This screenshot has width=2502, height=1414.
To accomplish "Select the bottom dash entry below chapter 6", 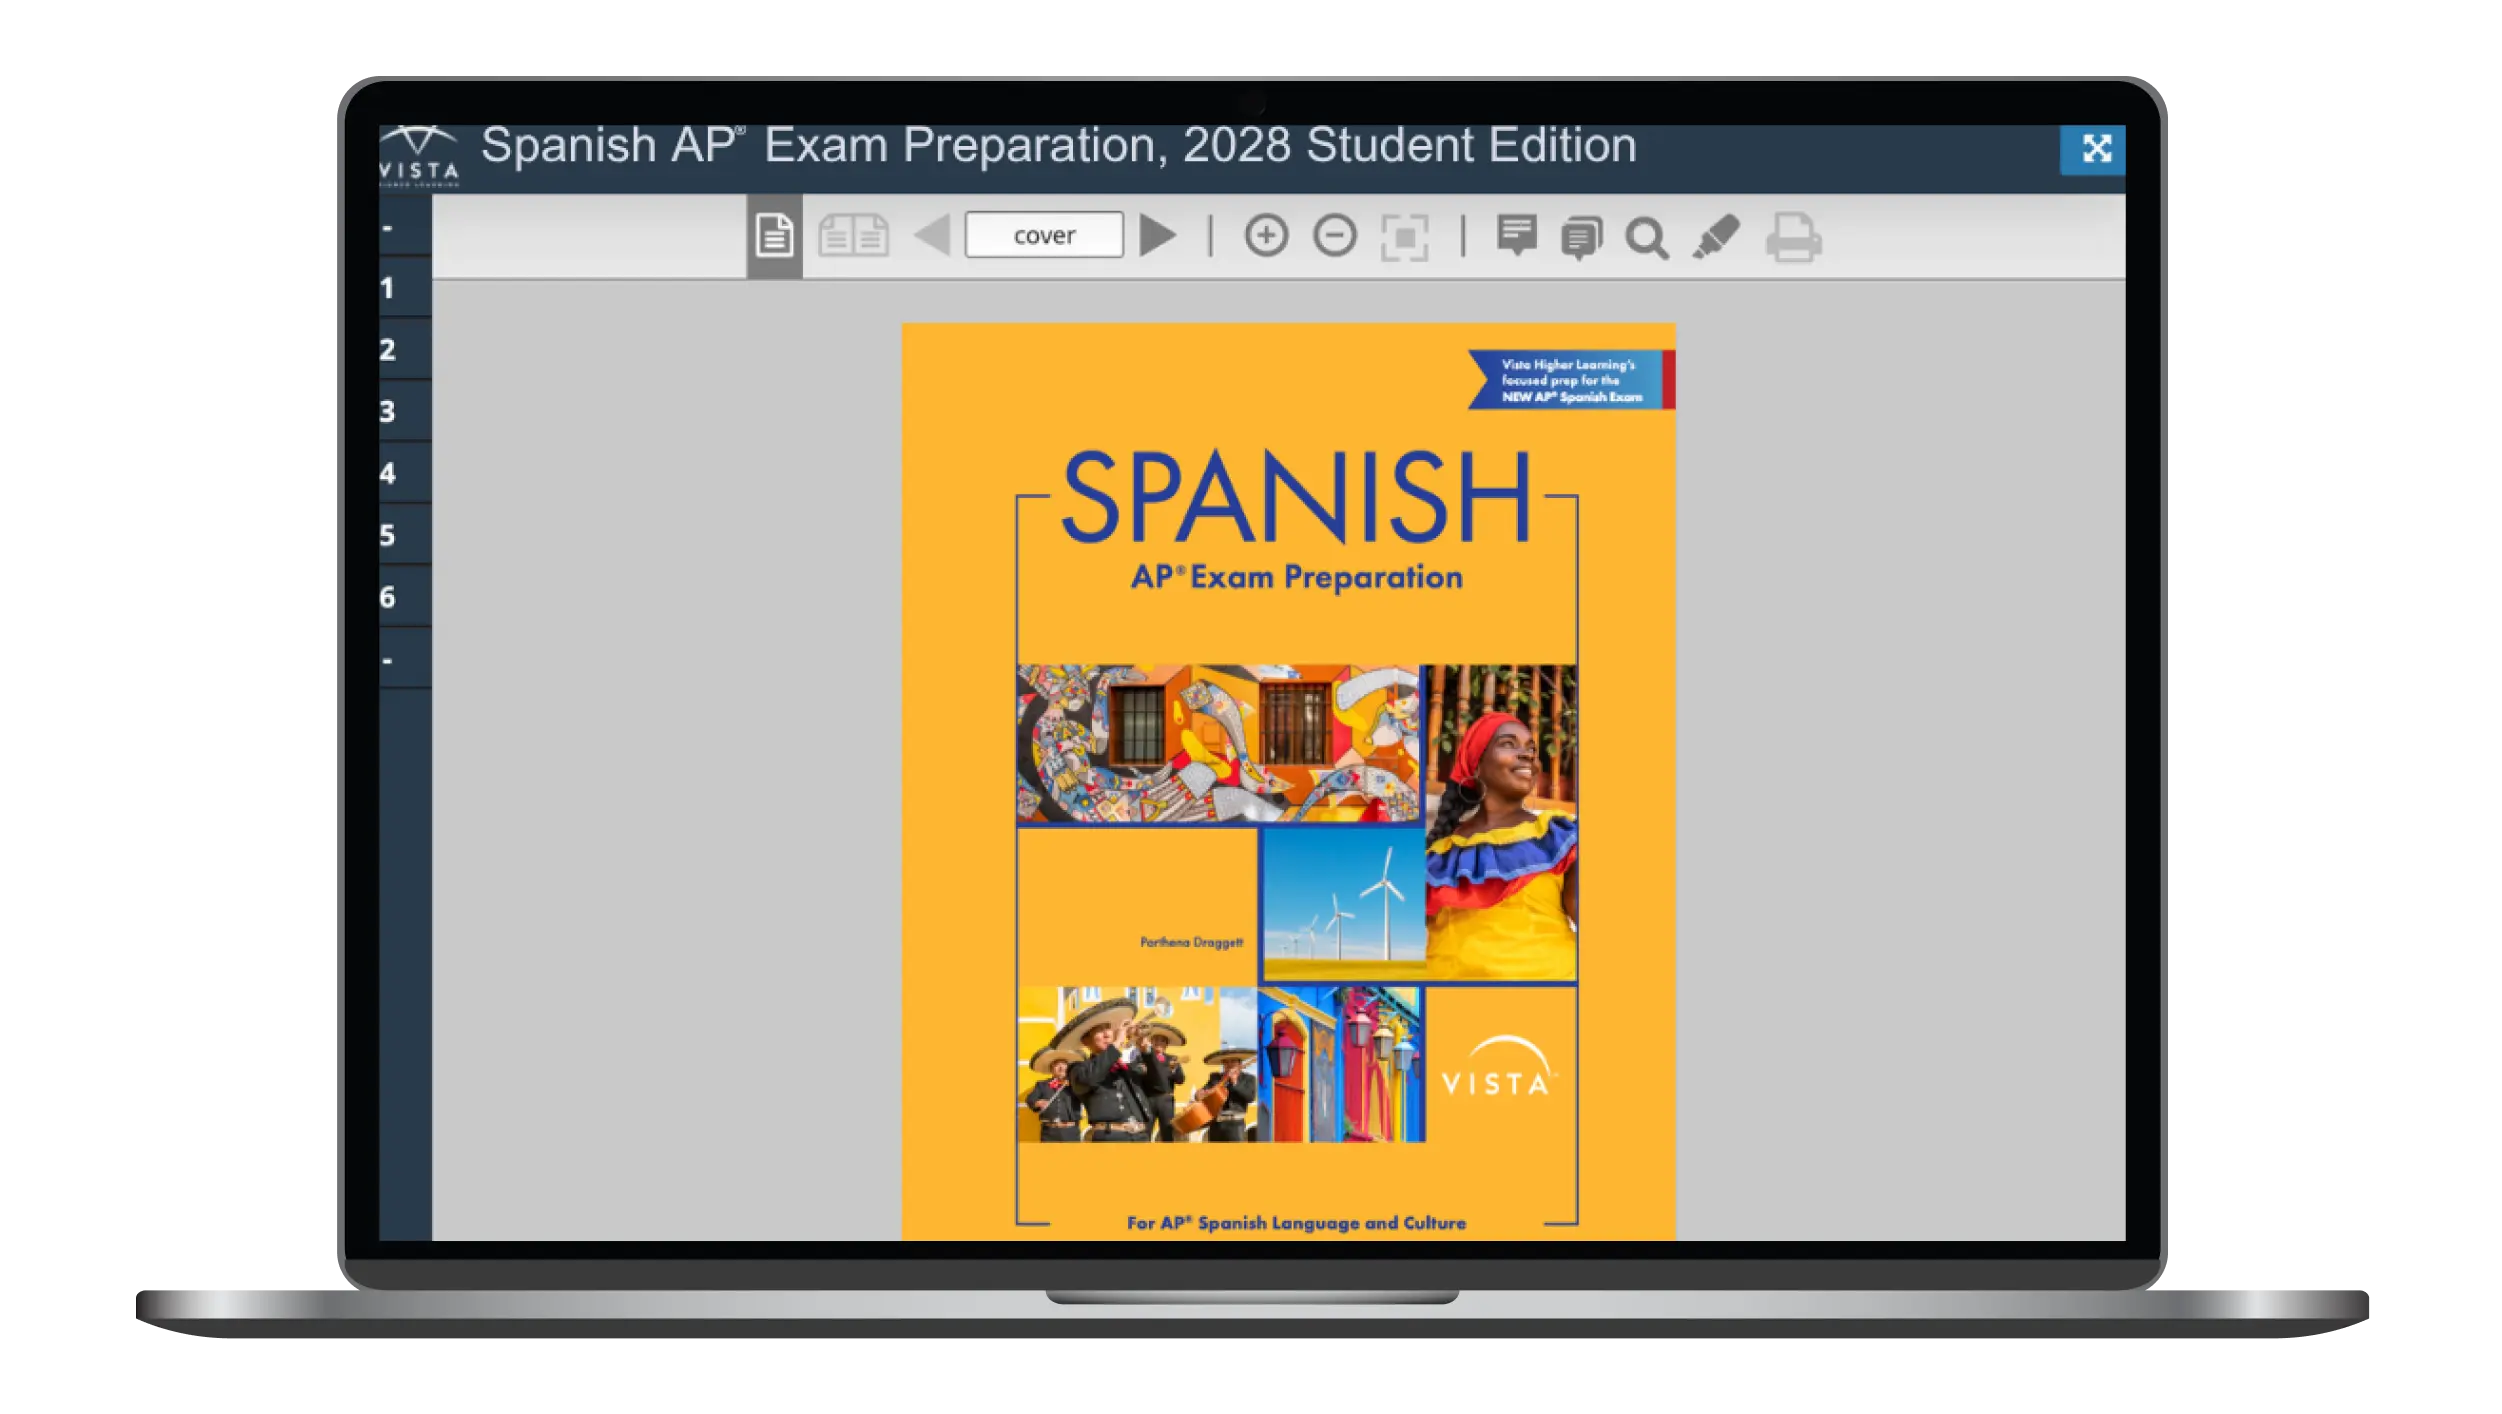I will [x=405, y=659].
